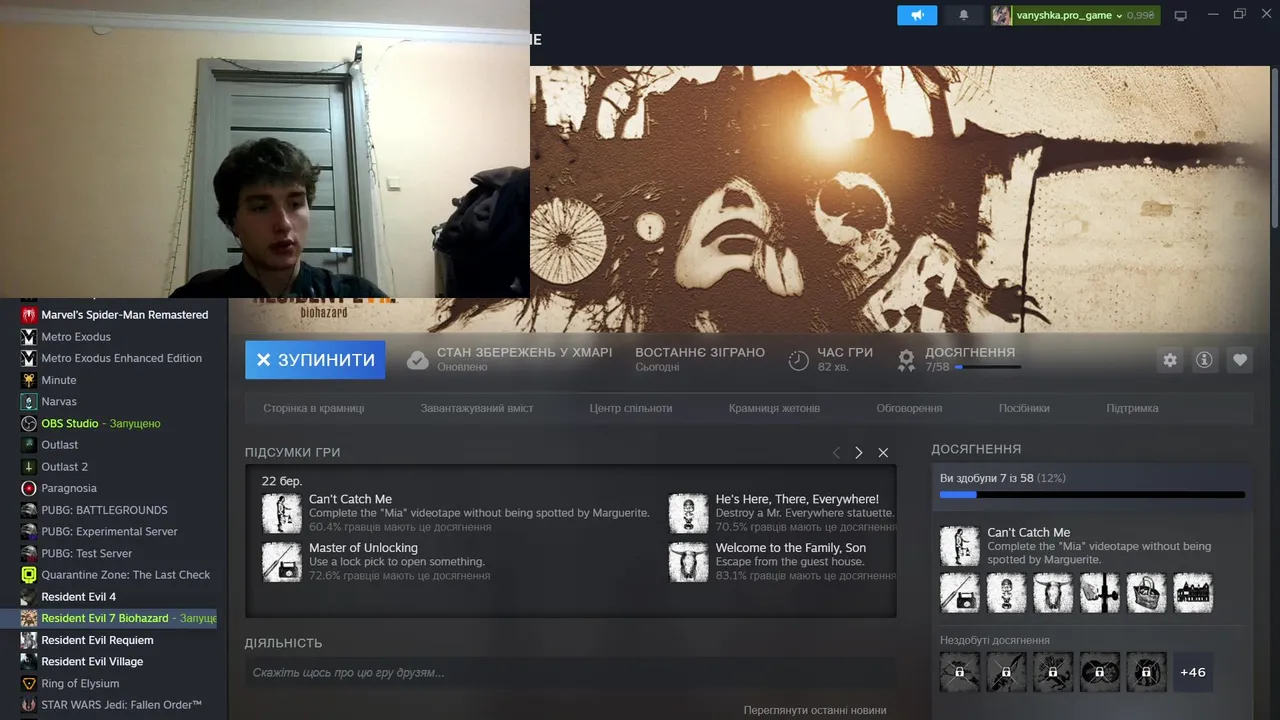
Task: Open the notifications bell
Action: pyautogui.click(x=964, y=15)
